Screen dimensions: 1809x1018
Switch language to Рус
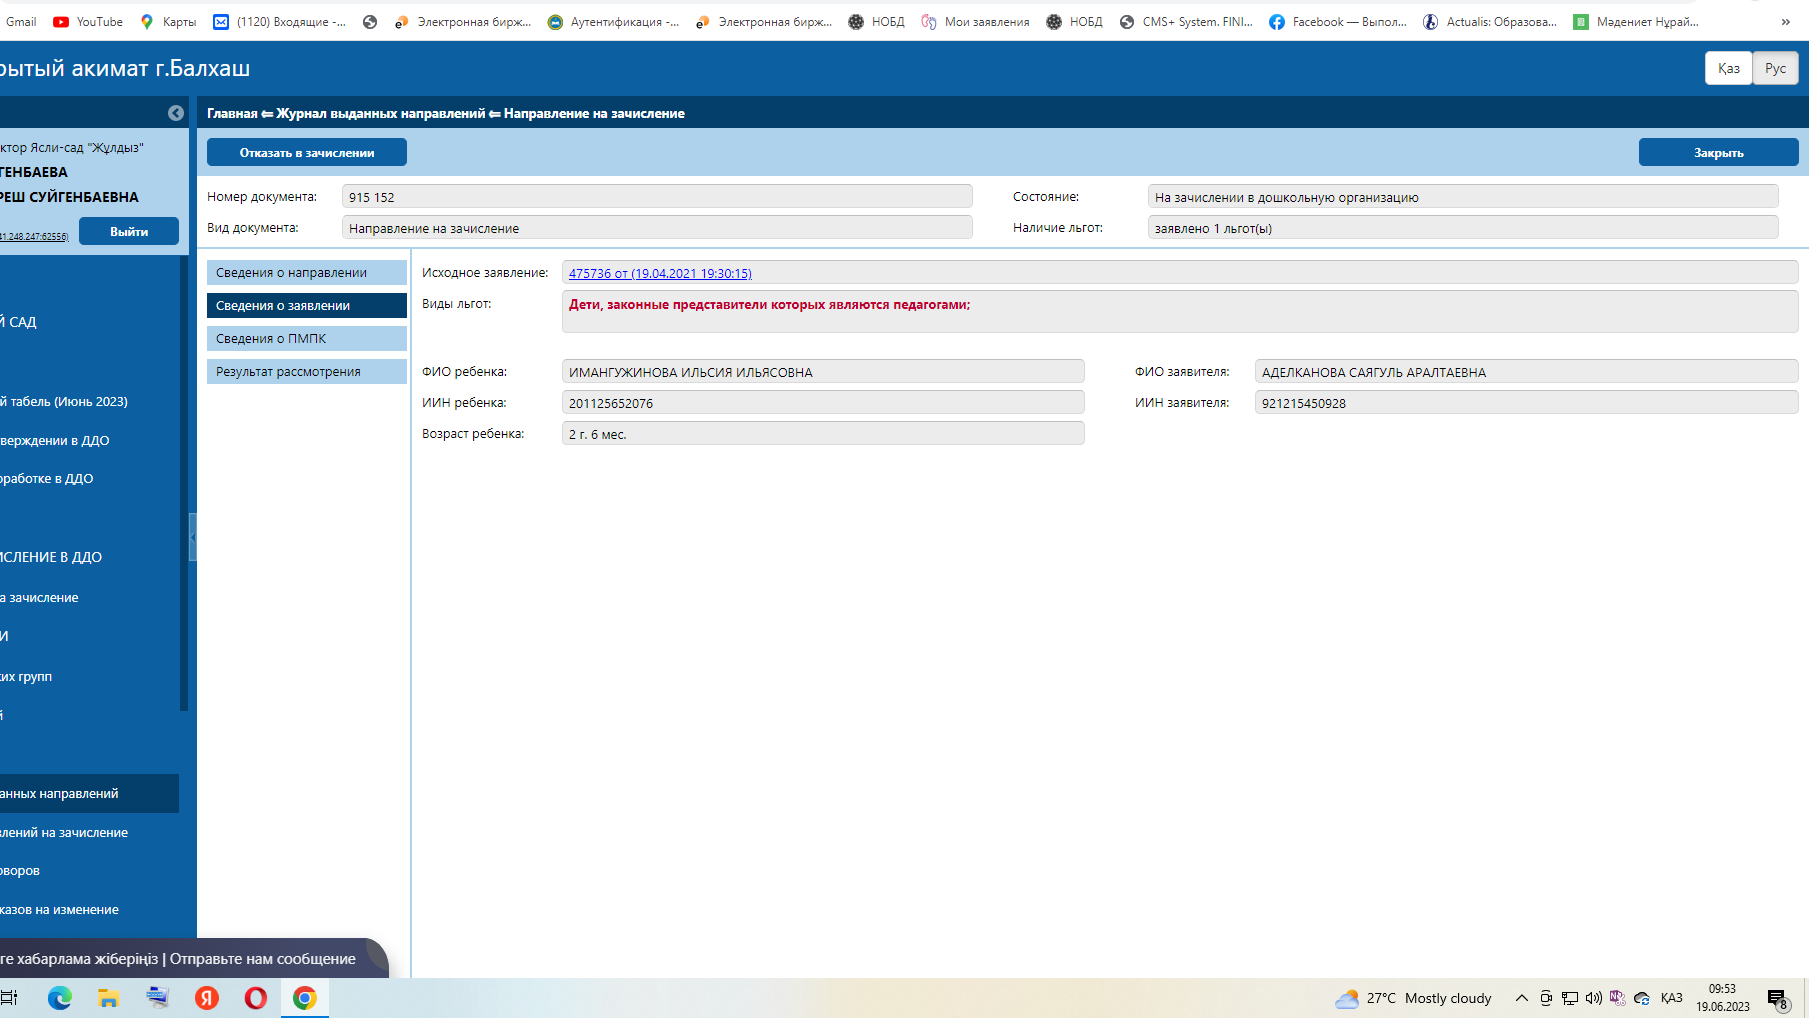(1775, 68)
